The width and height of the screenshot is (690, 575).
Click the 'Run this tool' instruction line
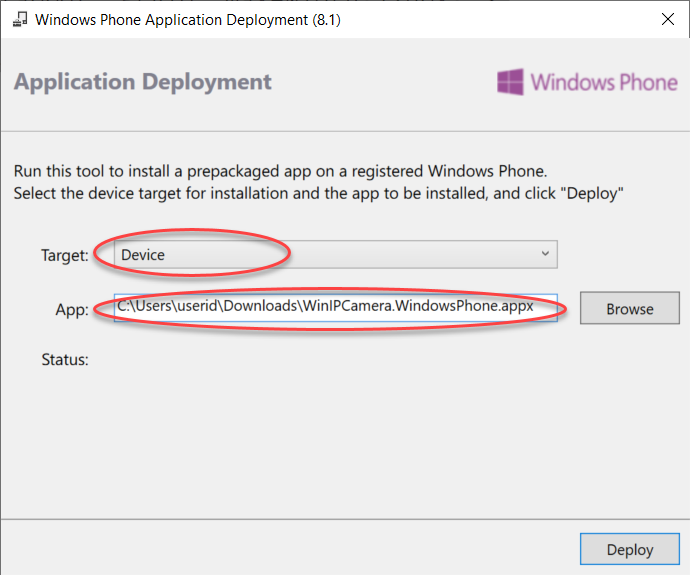(280, 171)
